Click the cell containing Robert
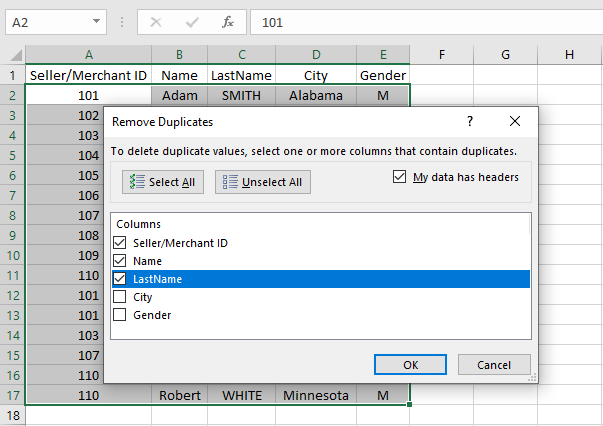The width and height of the screenshot is (603, 426). [180, 395]
